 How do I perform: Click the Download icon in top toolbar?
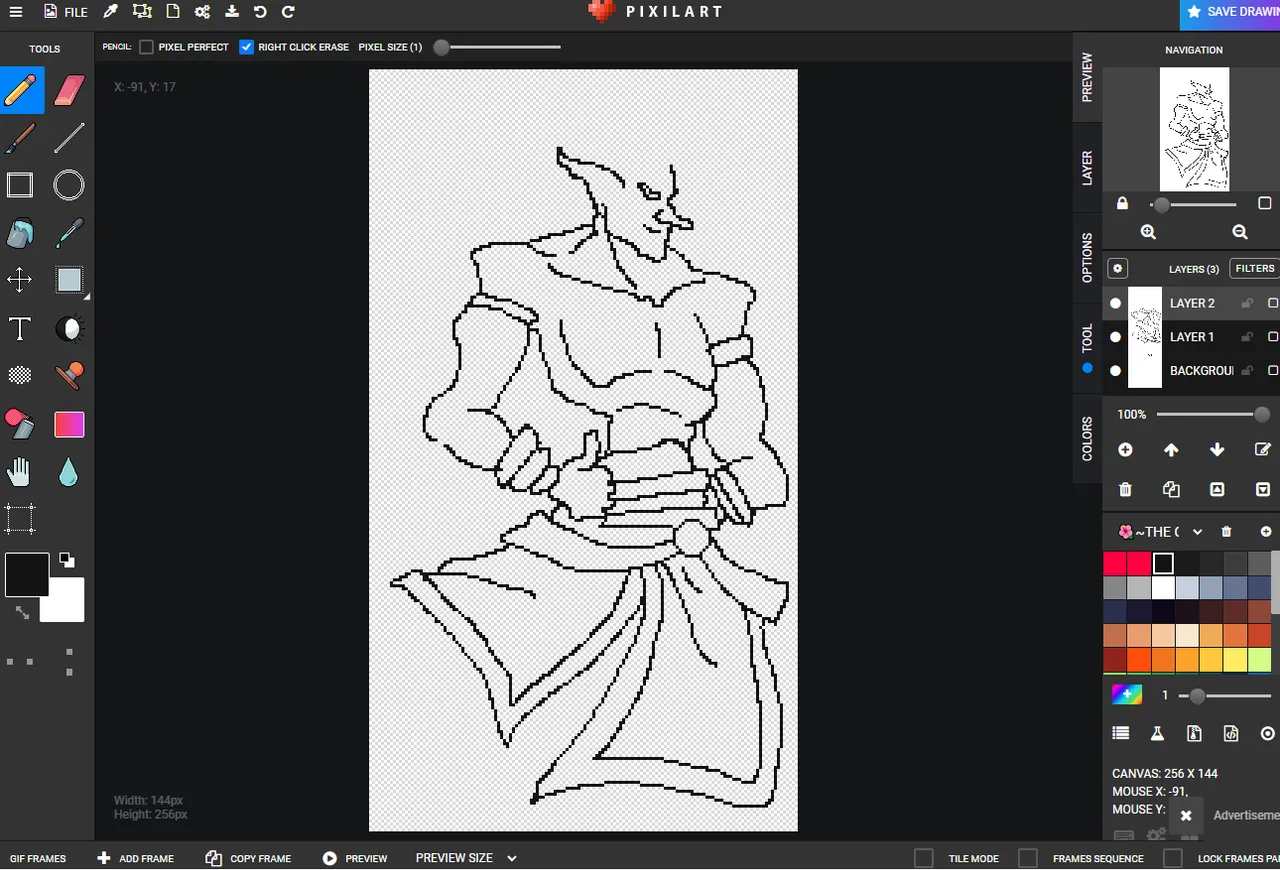click(x=231, y=12)
